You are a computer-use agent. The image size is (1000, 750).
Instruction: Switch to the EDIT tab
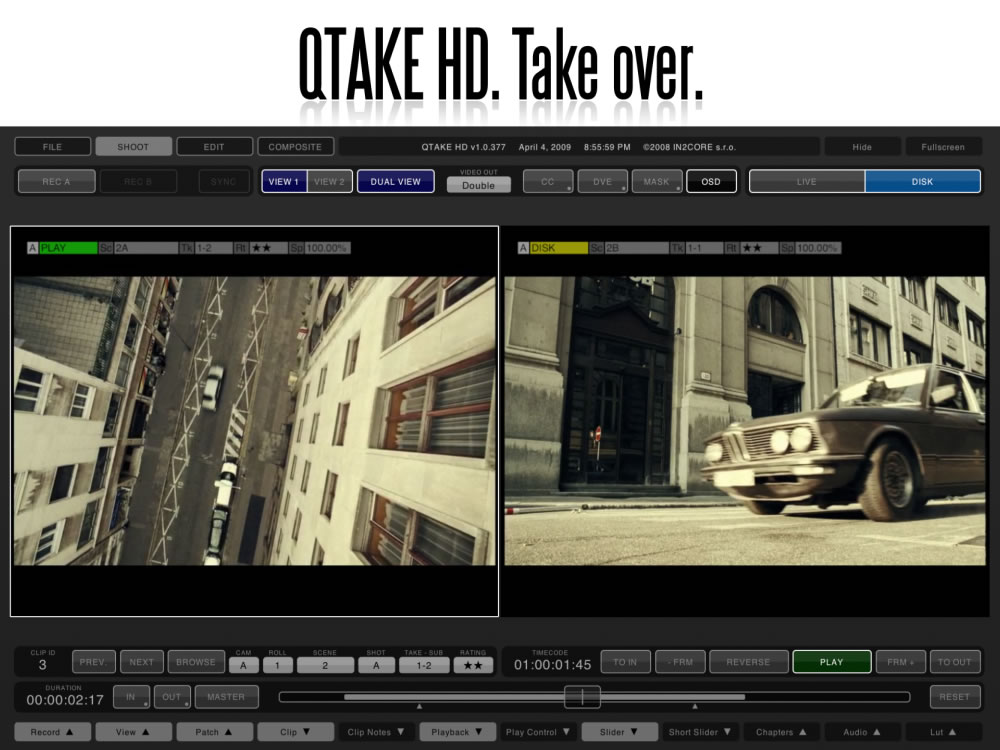[214, 147]
